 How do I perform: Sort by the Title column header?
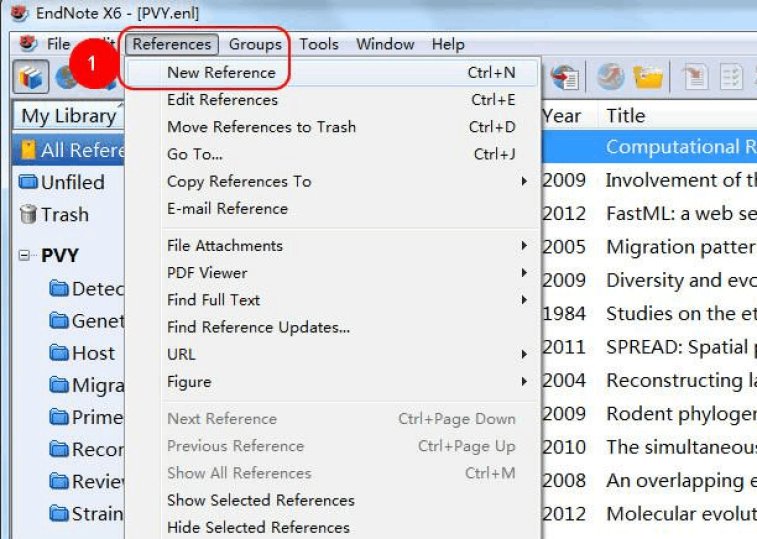tap(677, 116)
